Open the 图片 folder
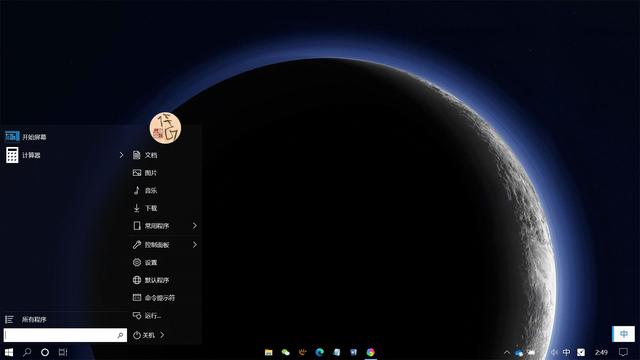Screen dimensions: 640x360 click(145, 173)
